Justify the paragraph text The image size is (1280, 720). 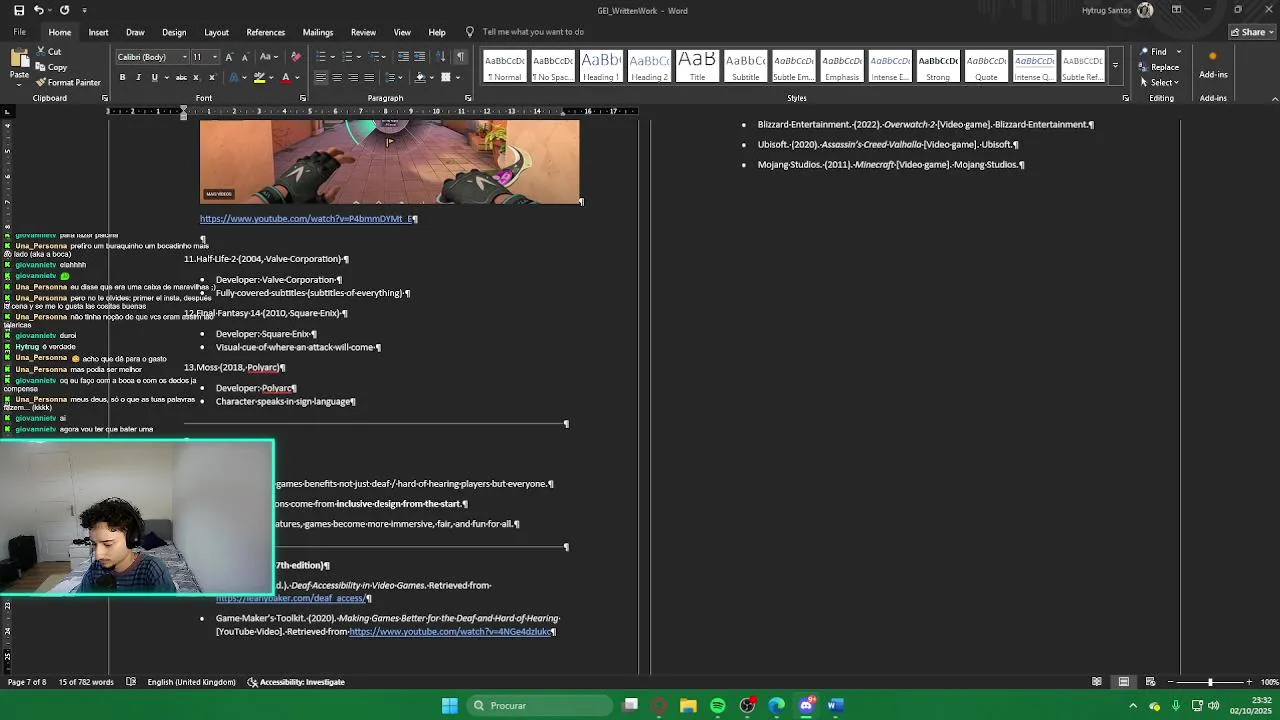pyautogui.click(x=368, y=78)
